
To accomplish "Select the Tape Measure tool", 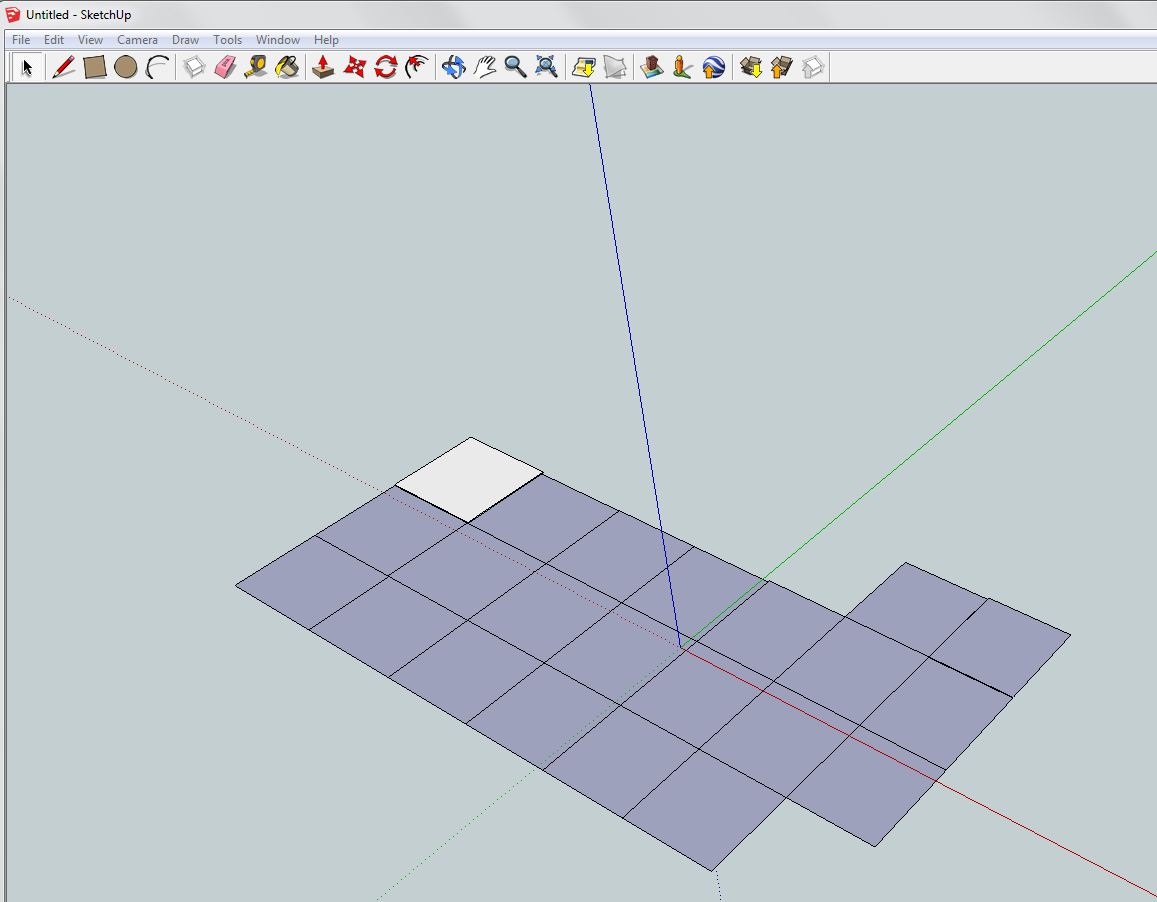I will pyautogui.click(x=256, y=67).
